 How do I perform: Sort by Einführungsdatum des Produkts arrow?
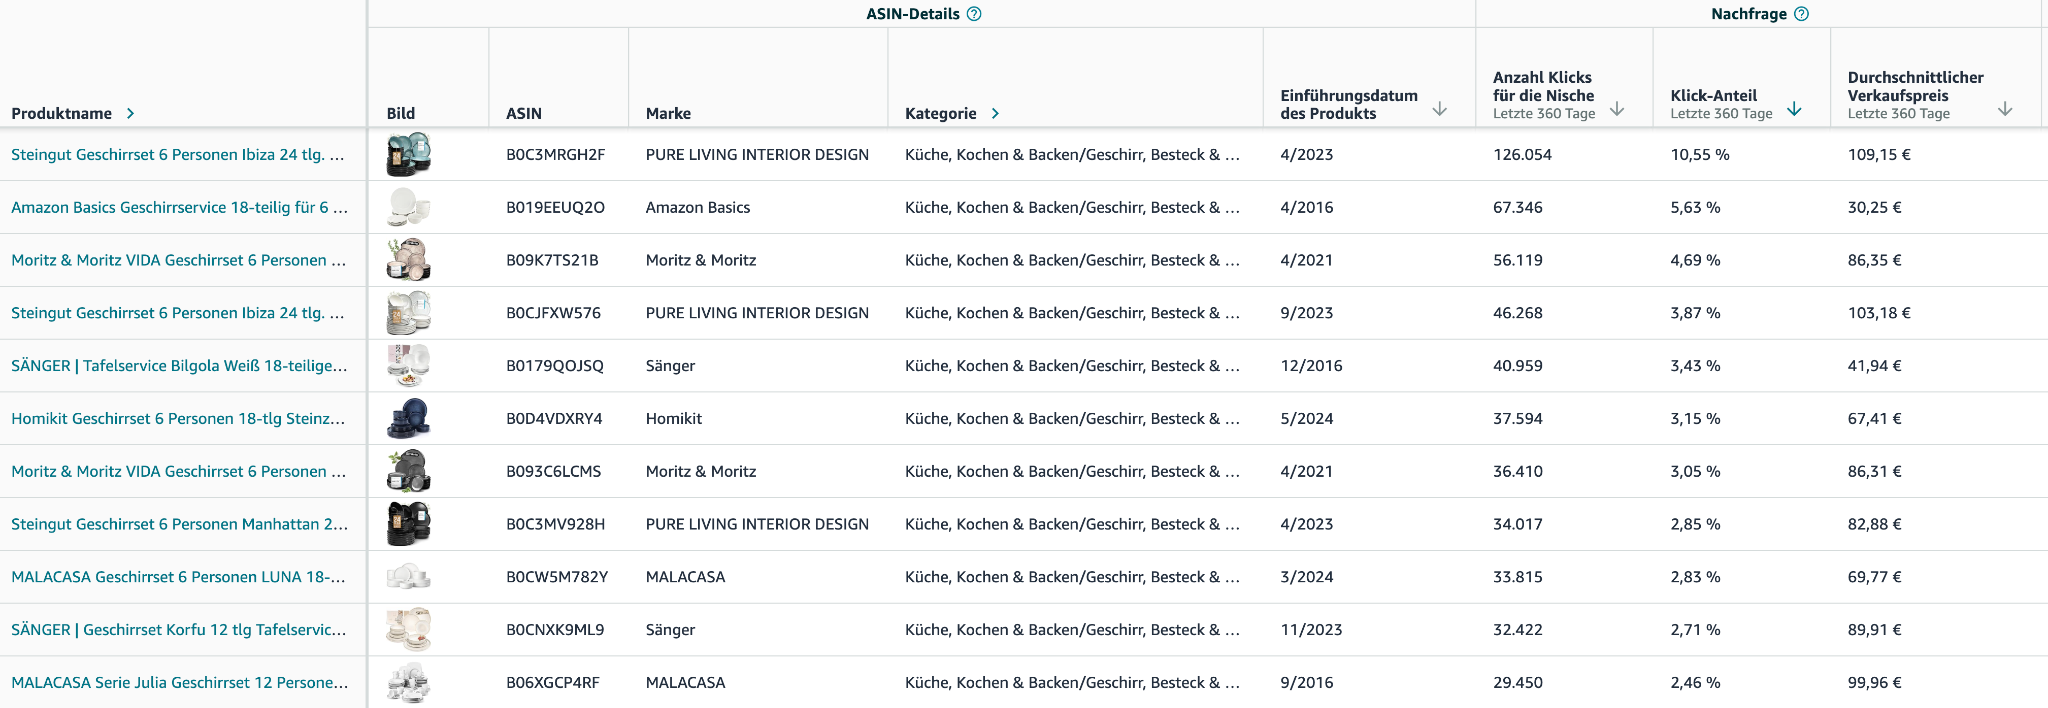point(1439,109)
